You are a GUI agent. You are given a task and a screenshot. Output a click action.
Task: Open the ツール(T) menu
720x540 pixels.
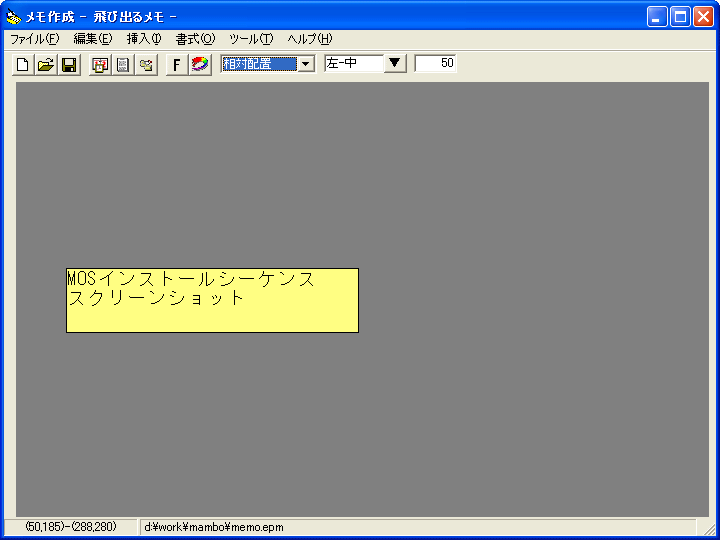click(251, 39)
